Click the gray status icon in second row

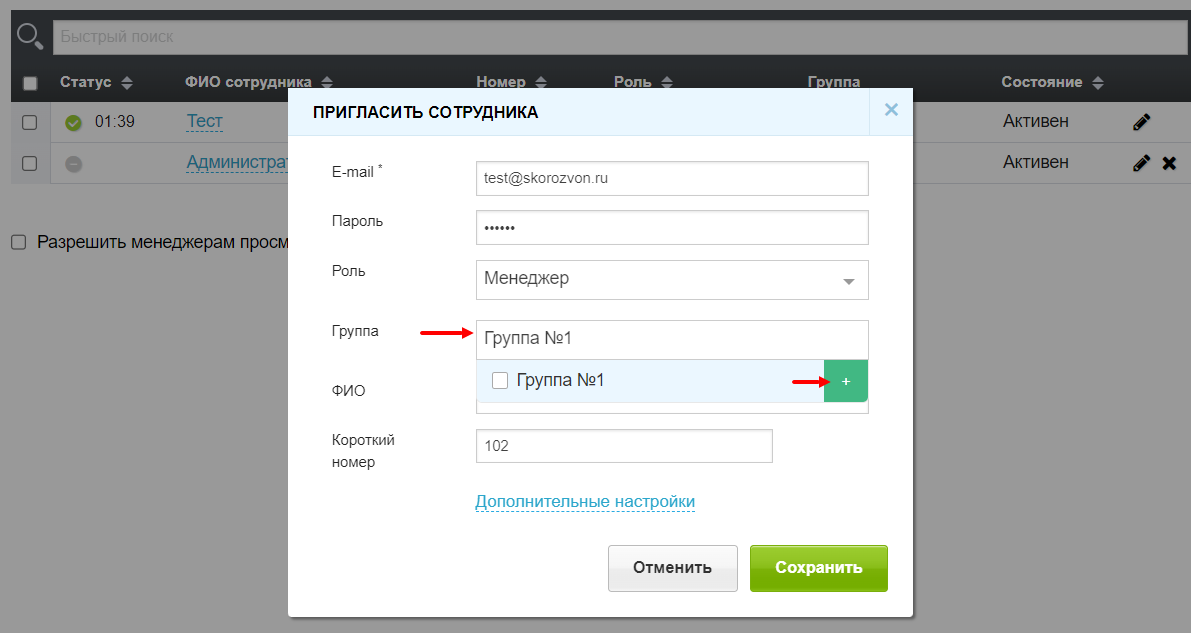click(73, 164)
